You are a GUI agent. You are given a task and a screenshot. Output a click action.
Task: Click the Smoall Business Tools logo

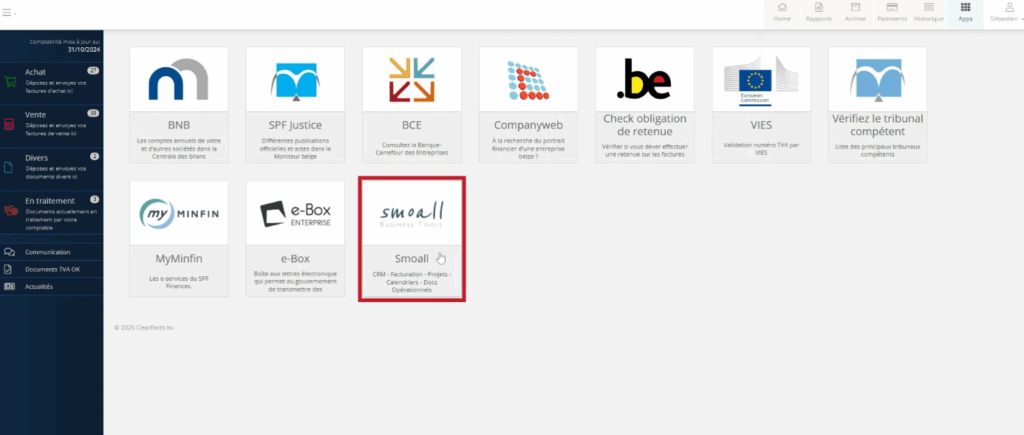point(412,214)
